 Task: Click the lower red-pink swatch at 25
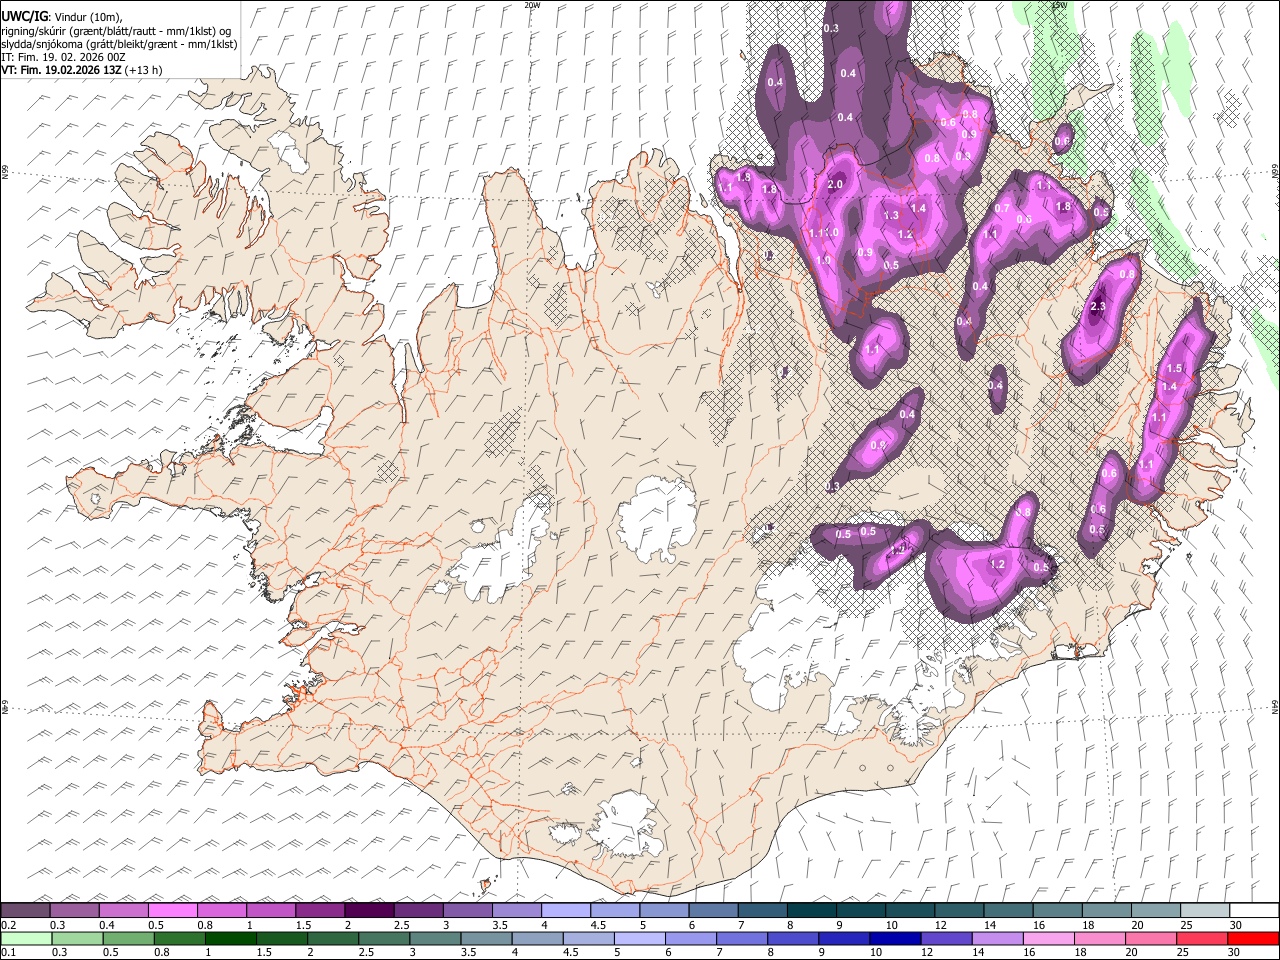click(1201, 938)
